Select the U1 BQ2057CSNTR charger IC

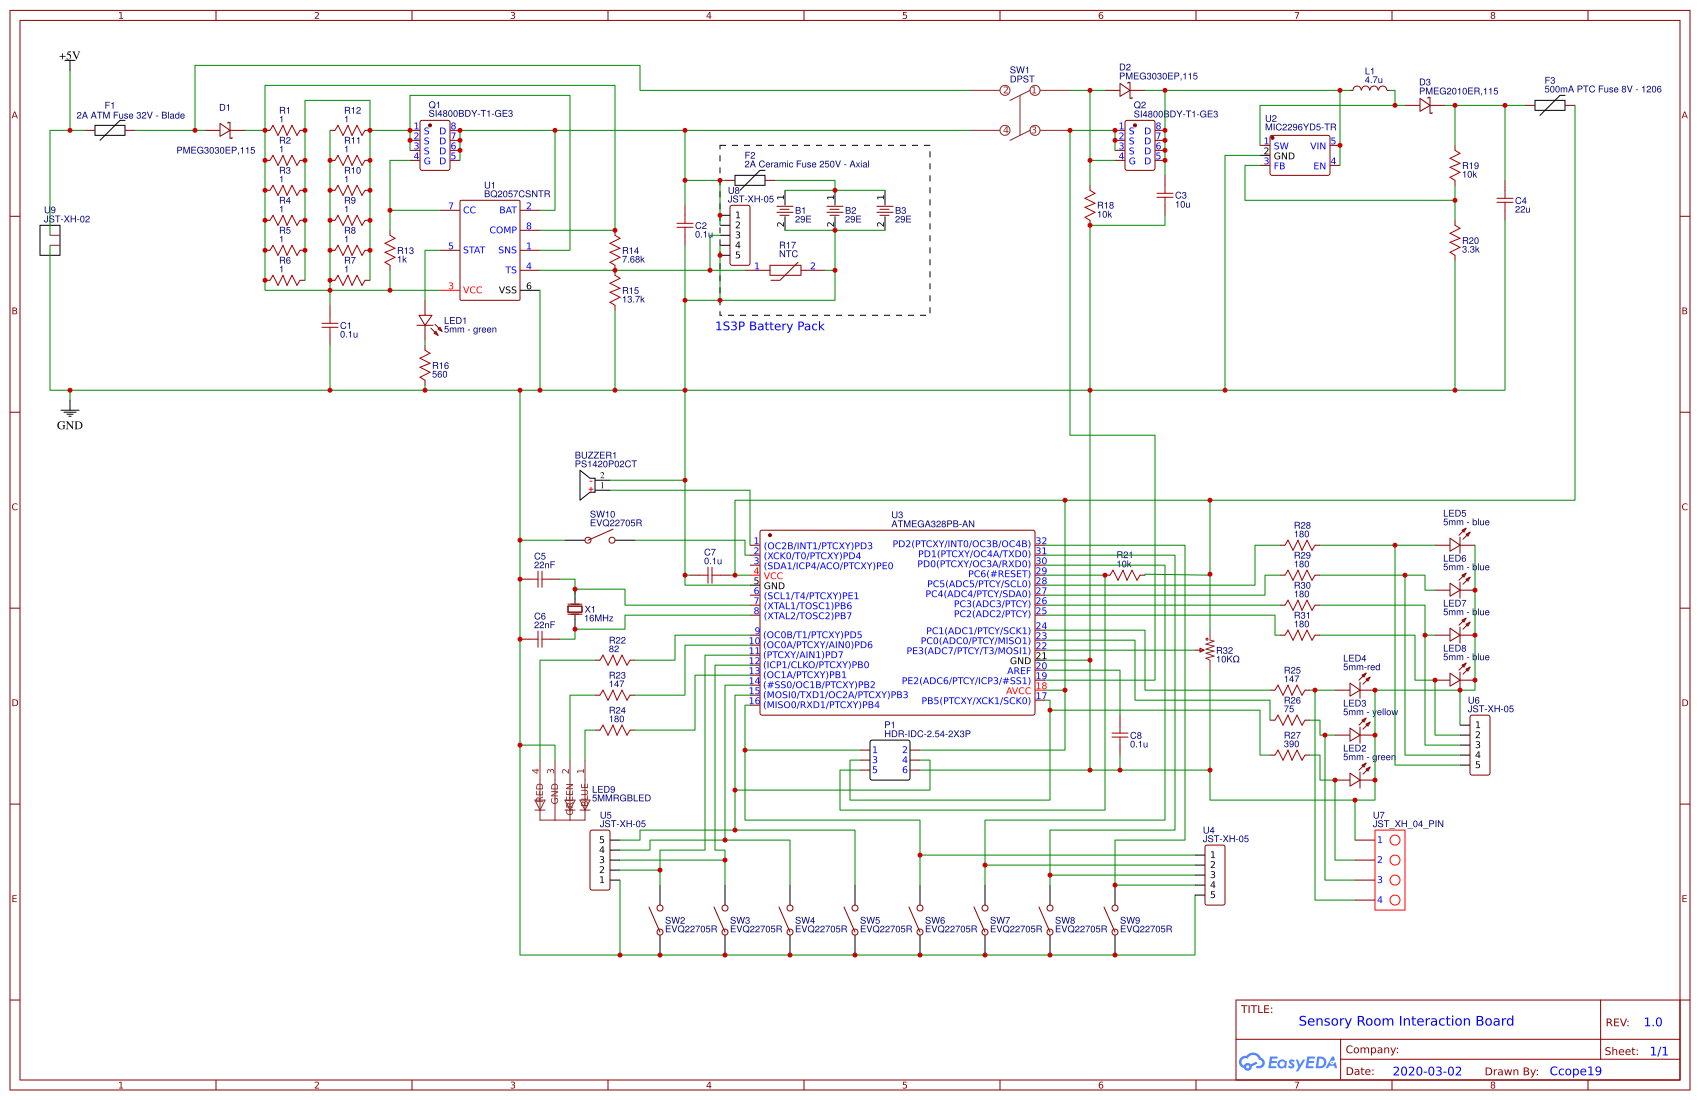click(x=490, y=250)
